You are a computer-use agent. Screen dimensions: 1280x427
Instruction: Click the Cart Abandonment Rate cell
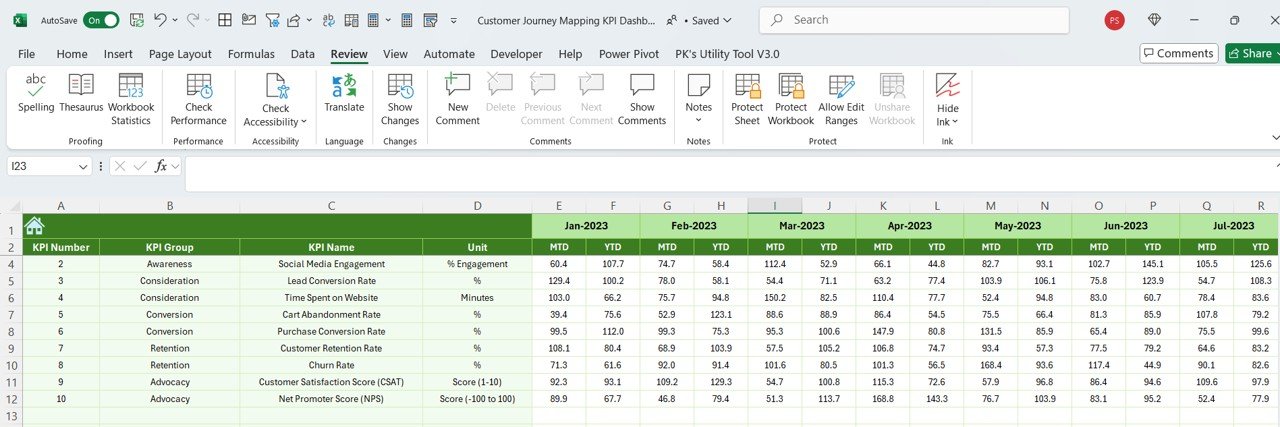tap(331, 315)
